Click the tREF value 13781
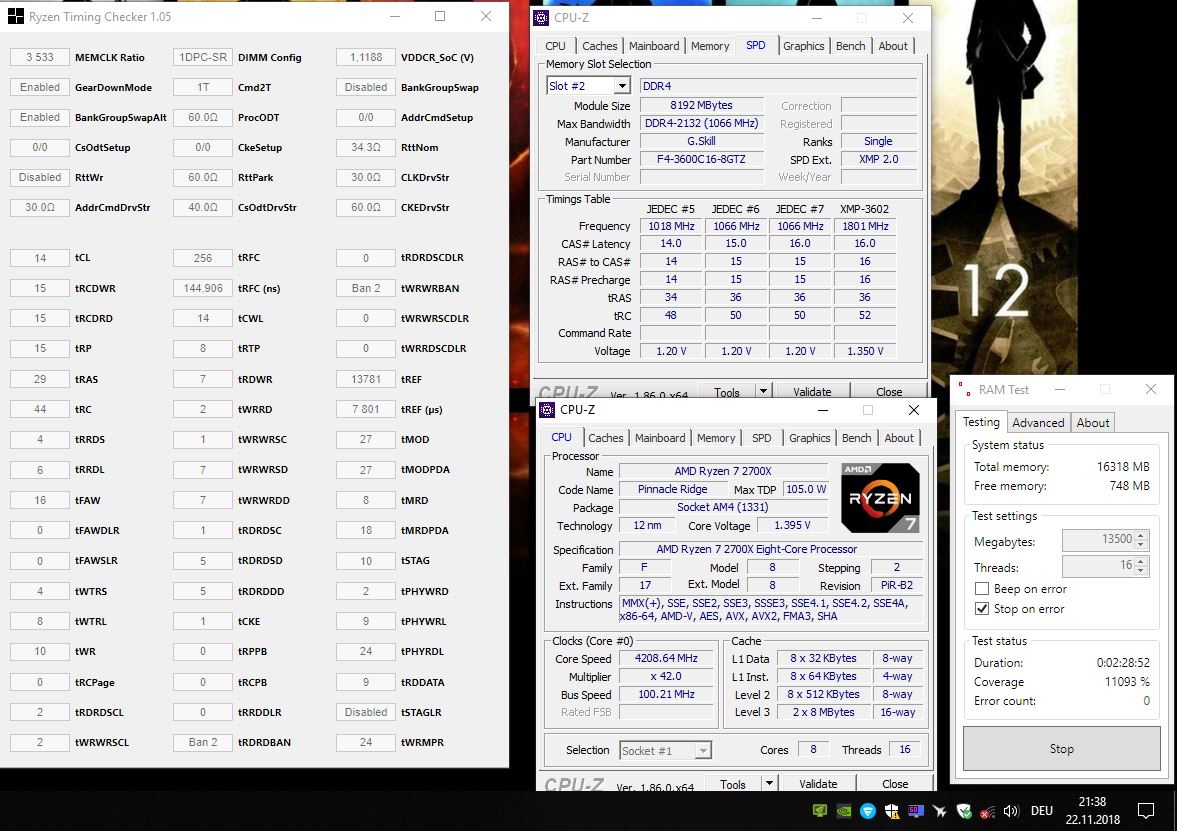Image resolution: width=1177 pixels, height=831 pixels. (x=366, y=379)
